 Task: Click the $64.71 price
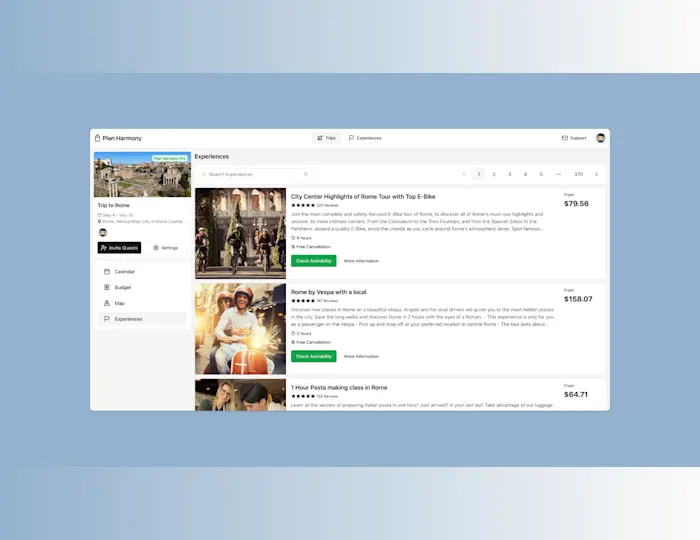(x=576, y=395)
